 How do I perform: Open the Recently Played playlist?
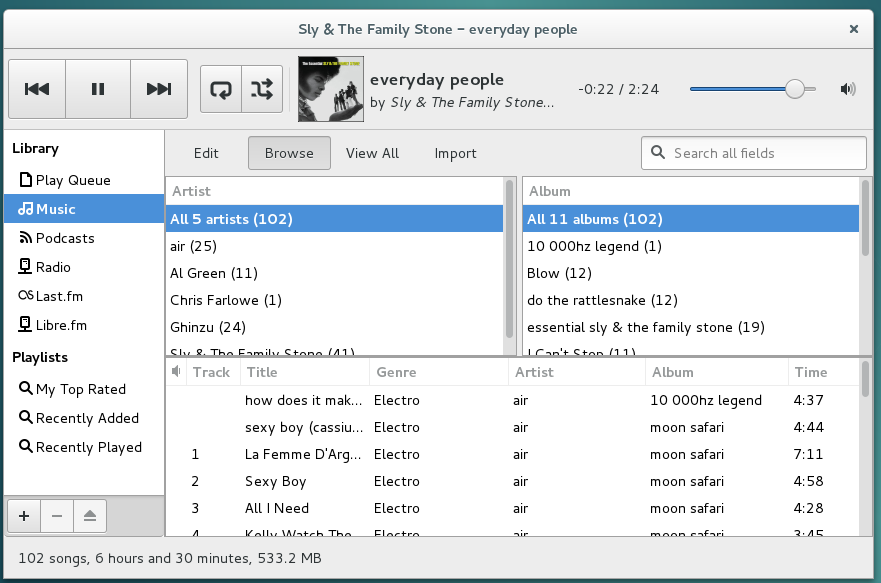click(84, 448)
